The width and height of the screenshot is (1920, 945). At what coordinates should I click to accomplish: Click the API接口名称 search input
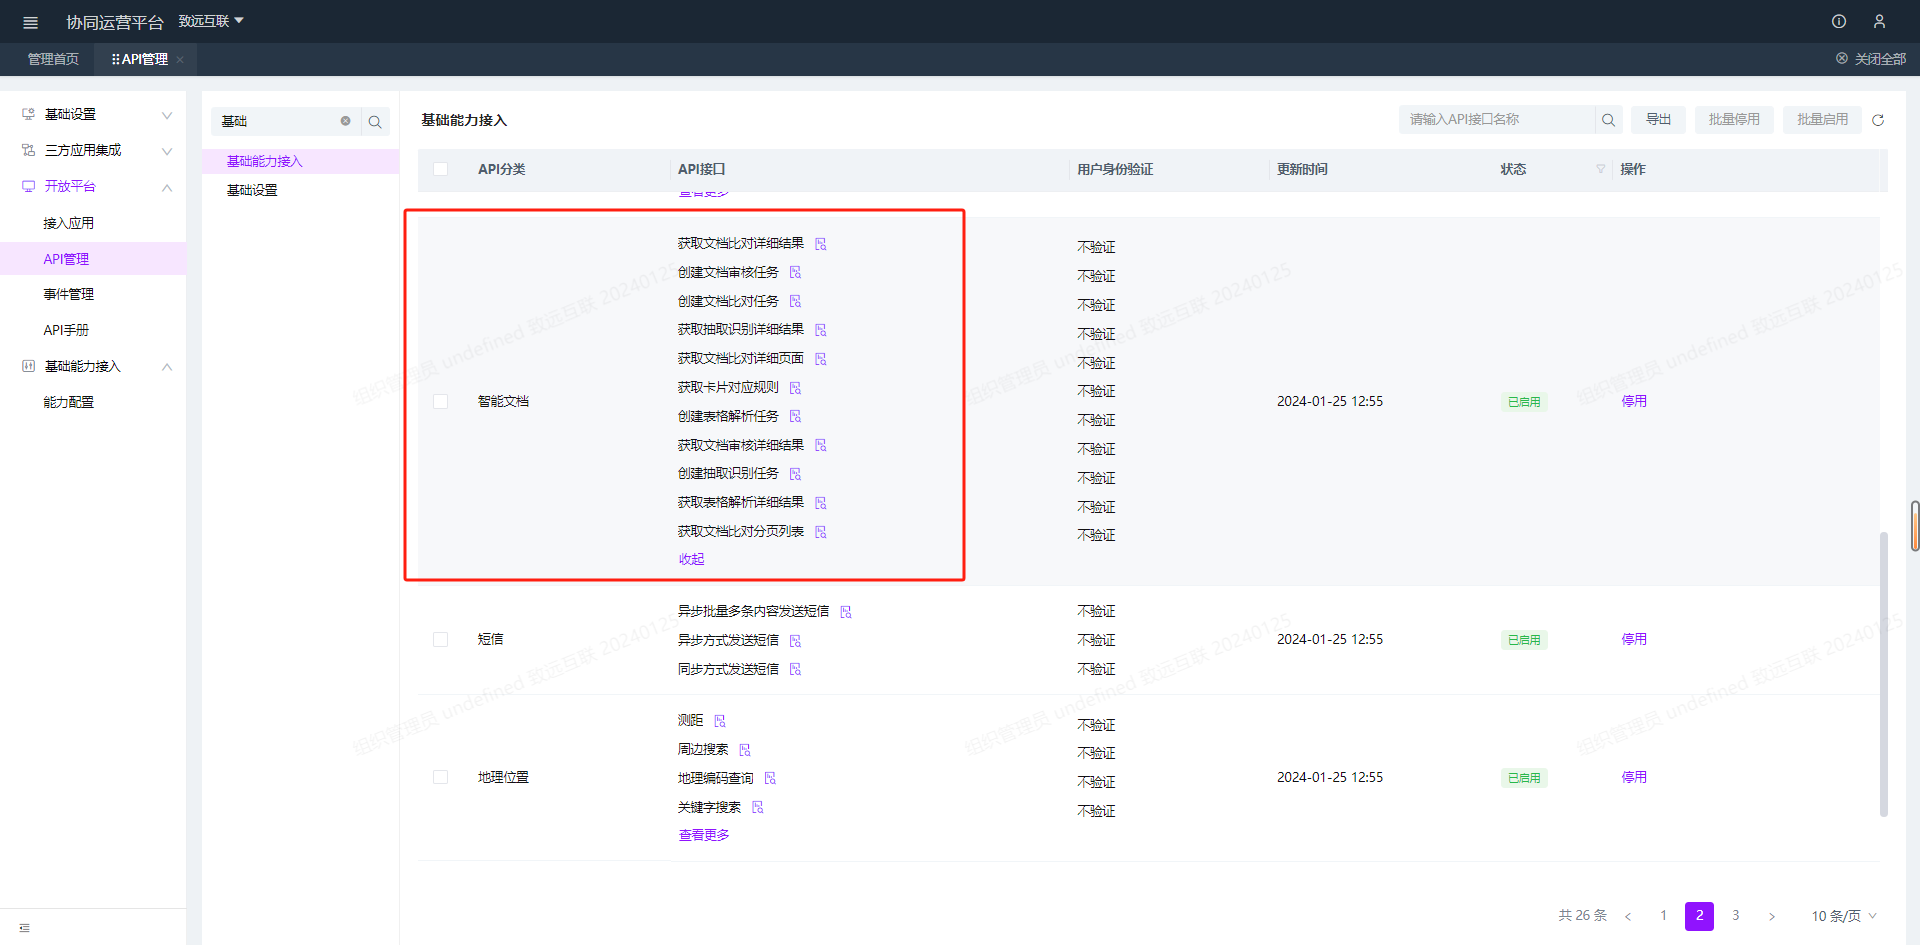click(1495, 120)
